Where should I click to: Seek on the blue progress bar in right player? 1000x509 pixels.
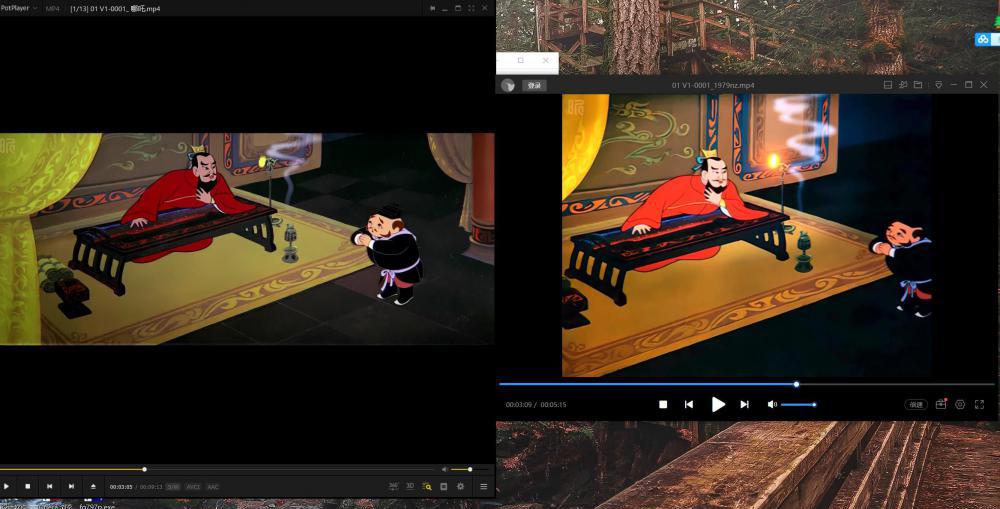[x=746, y=385]
